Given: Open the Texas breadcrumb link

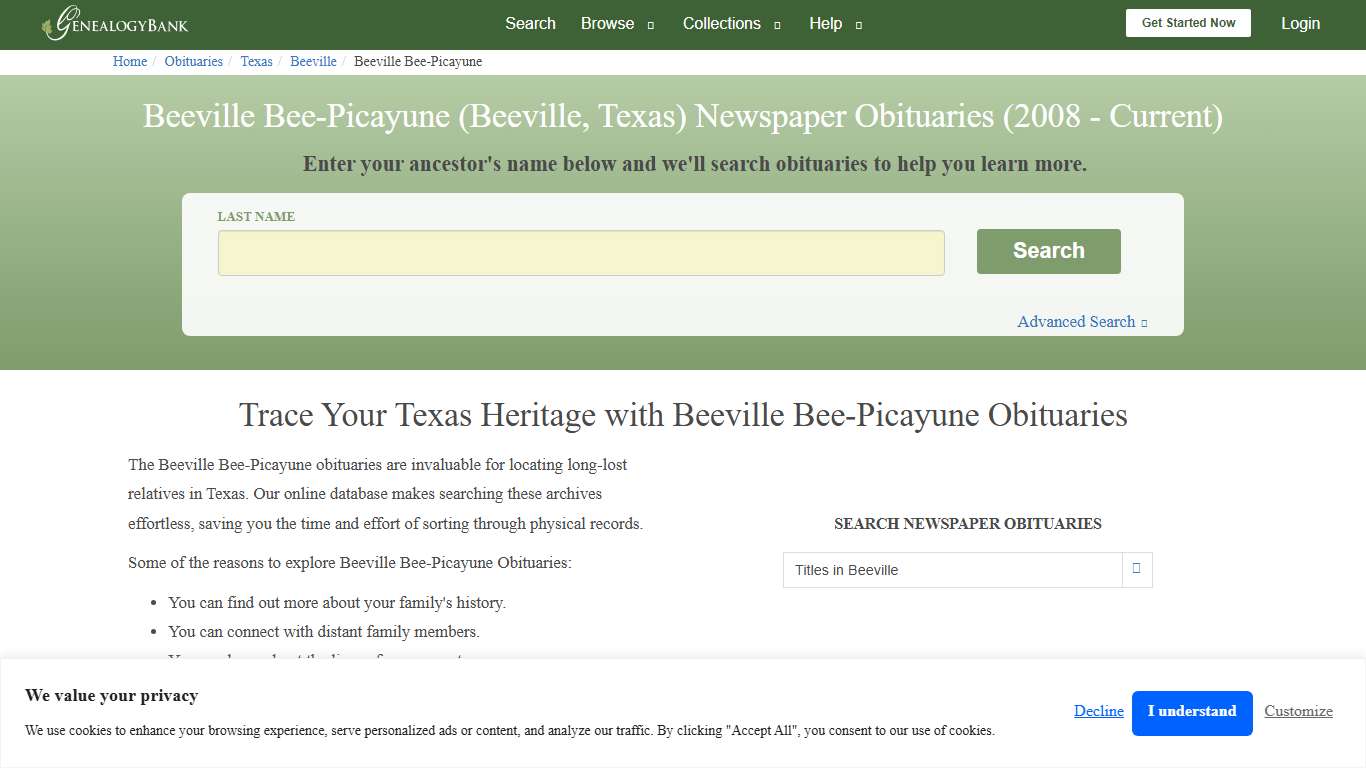Looking at the screenshot, I should (x=256, y=61).
